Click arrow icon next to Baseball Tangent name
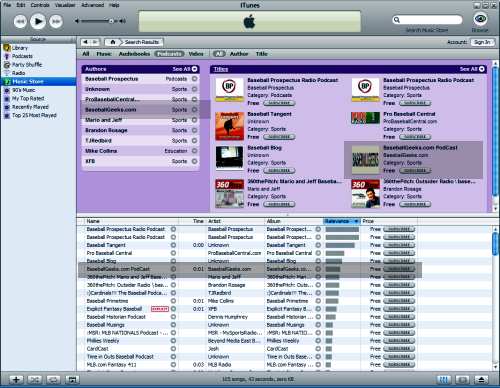 [x=173, y=245]
